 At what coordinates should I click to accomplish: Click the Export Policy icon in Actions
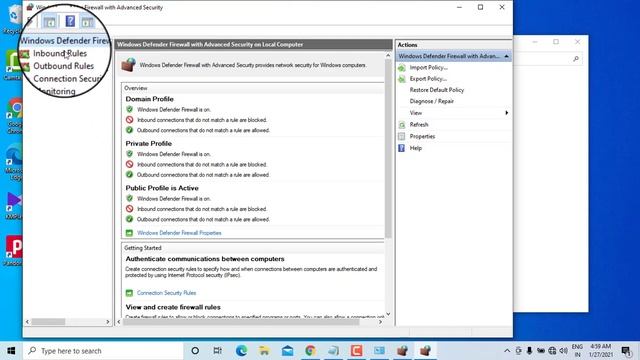pos(402,79)
